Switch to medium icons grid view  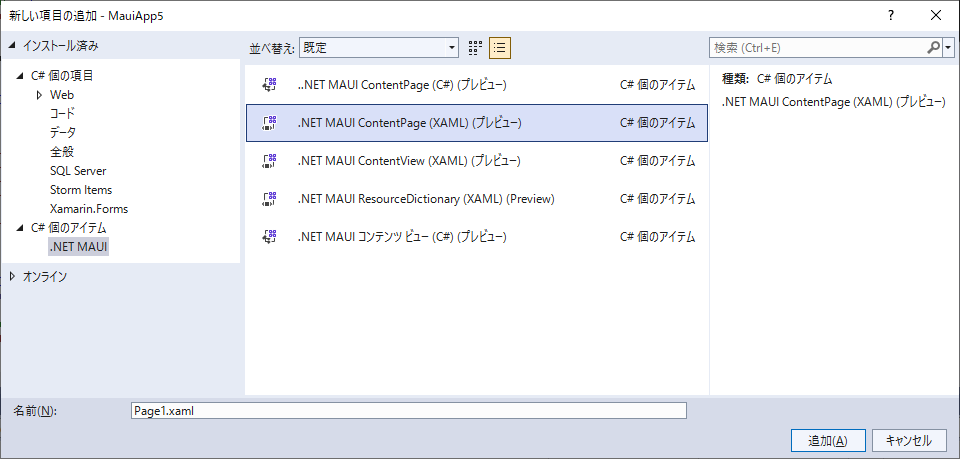click(476, 48)
